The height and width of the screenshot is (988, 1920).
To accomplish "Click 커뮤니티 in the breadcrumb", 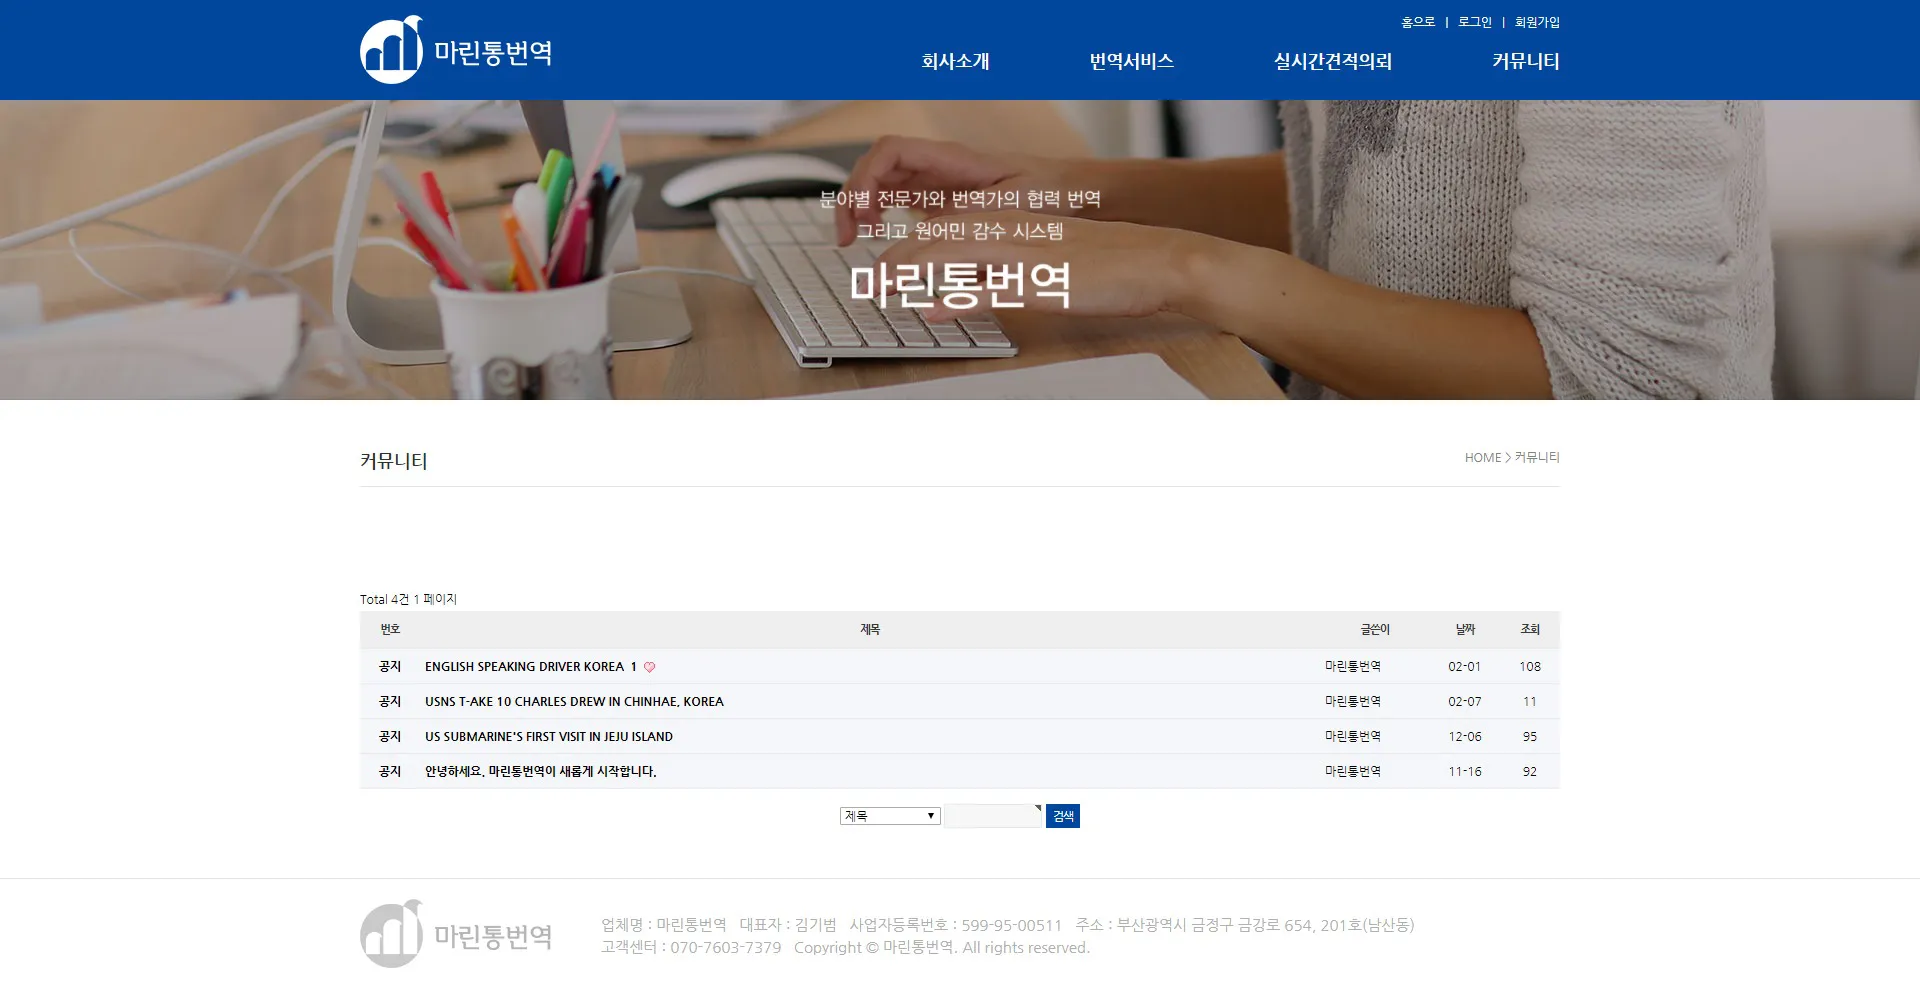I will (1537, 458).
